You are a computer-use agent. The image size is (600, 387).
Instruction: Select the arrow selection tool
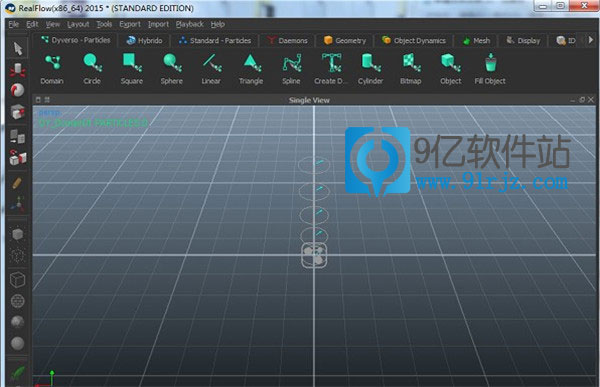coord(18,49)
